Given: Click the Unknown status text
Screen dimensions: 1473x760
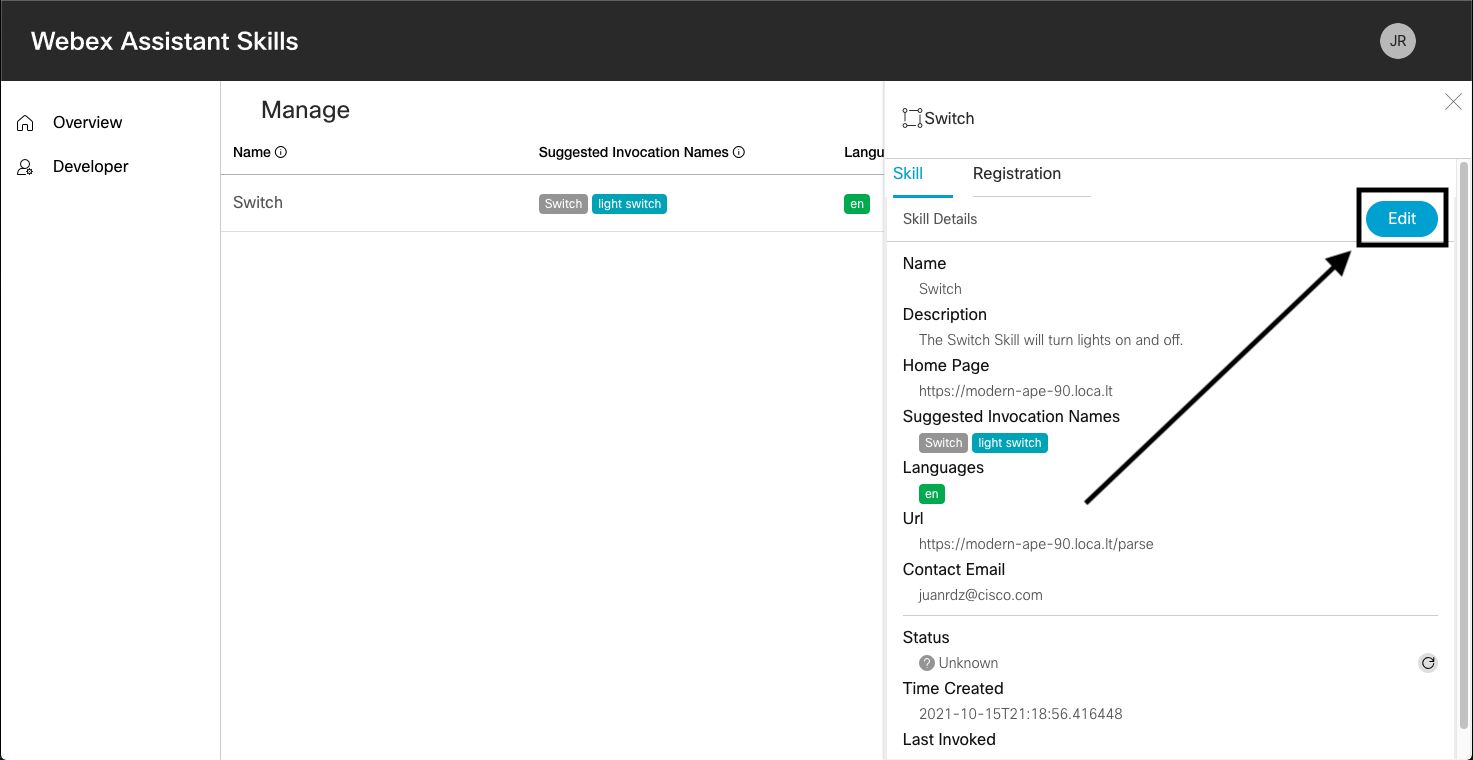Looking at the screenshot, I should click(968, 663).
